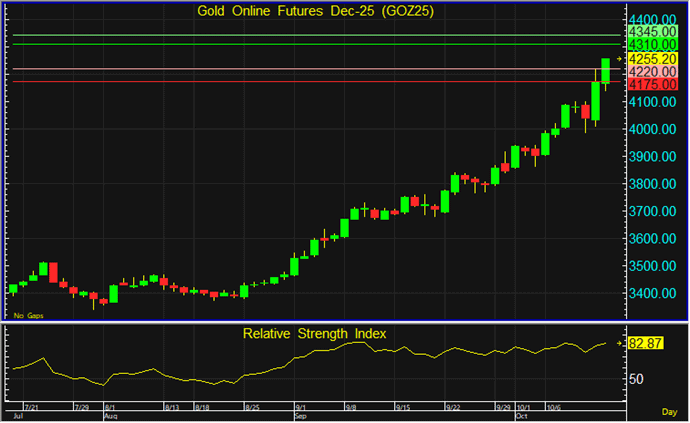The image size is (690, 423).
Task: Click the 9/15 date on the time axis
Action: point(403,408)
